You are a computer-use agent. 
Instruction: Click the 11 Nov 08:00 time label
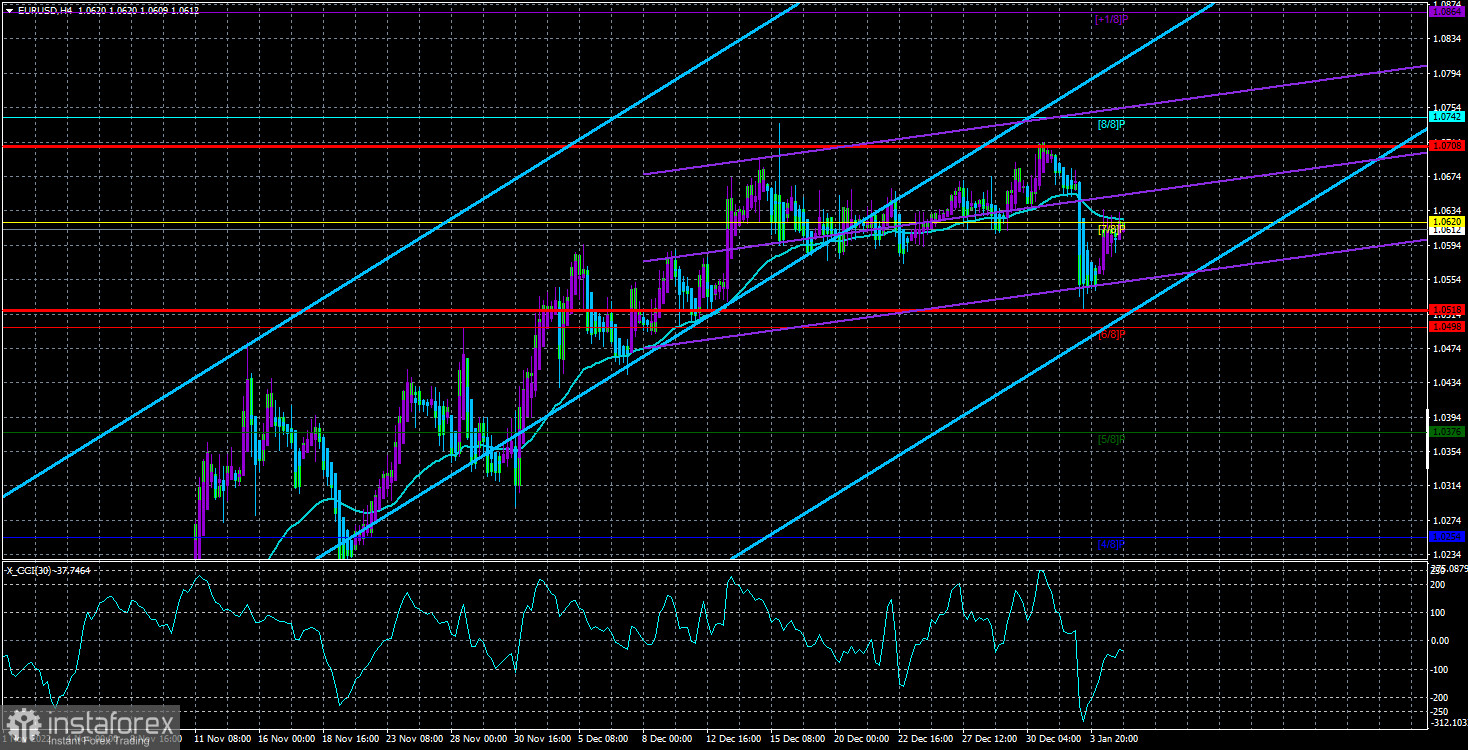click(222, 739)
